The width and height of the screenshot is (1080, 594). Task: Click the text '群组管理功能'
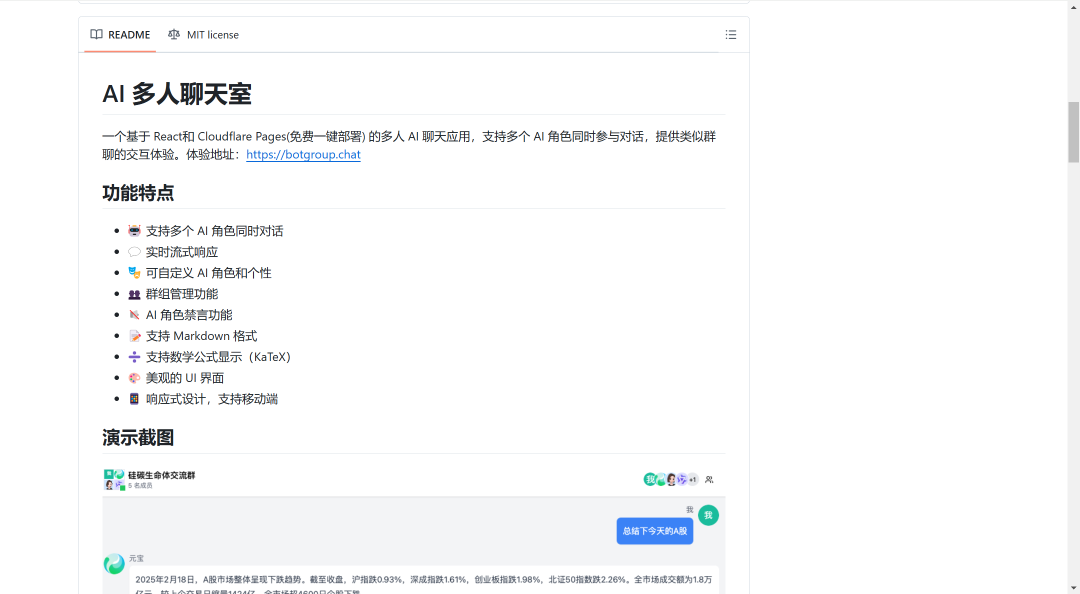[182, 294]
